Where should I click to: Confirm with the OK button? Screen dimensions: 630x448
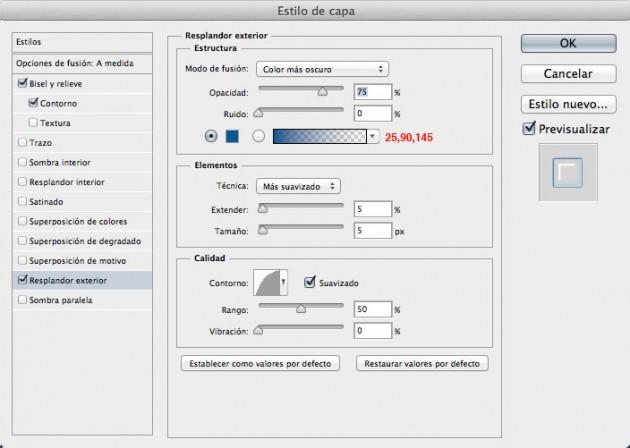pyautogui.click(x=569, y=43)
